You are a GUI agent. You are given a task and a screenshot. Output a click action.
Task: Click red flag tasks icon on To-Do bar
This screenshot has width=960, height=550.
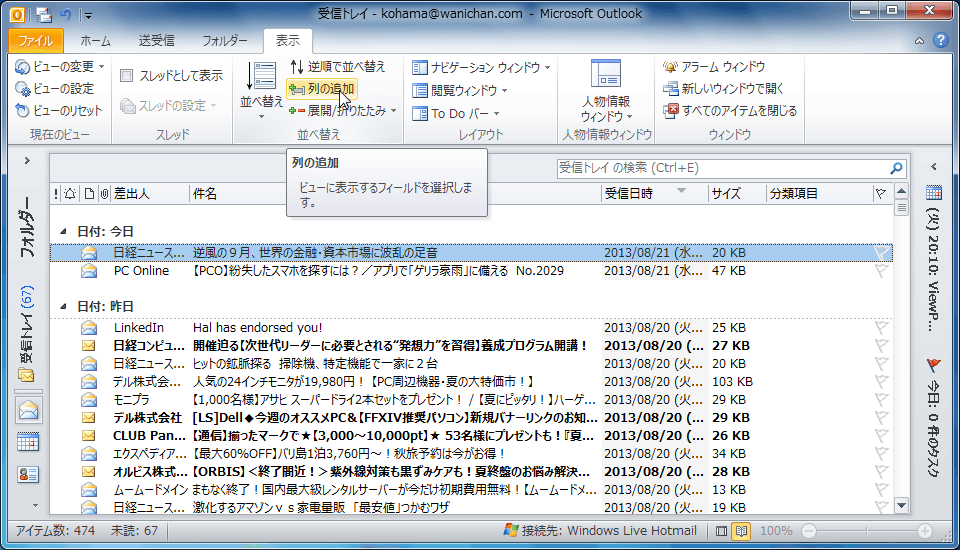tap(934, 366)
